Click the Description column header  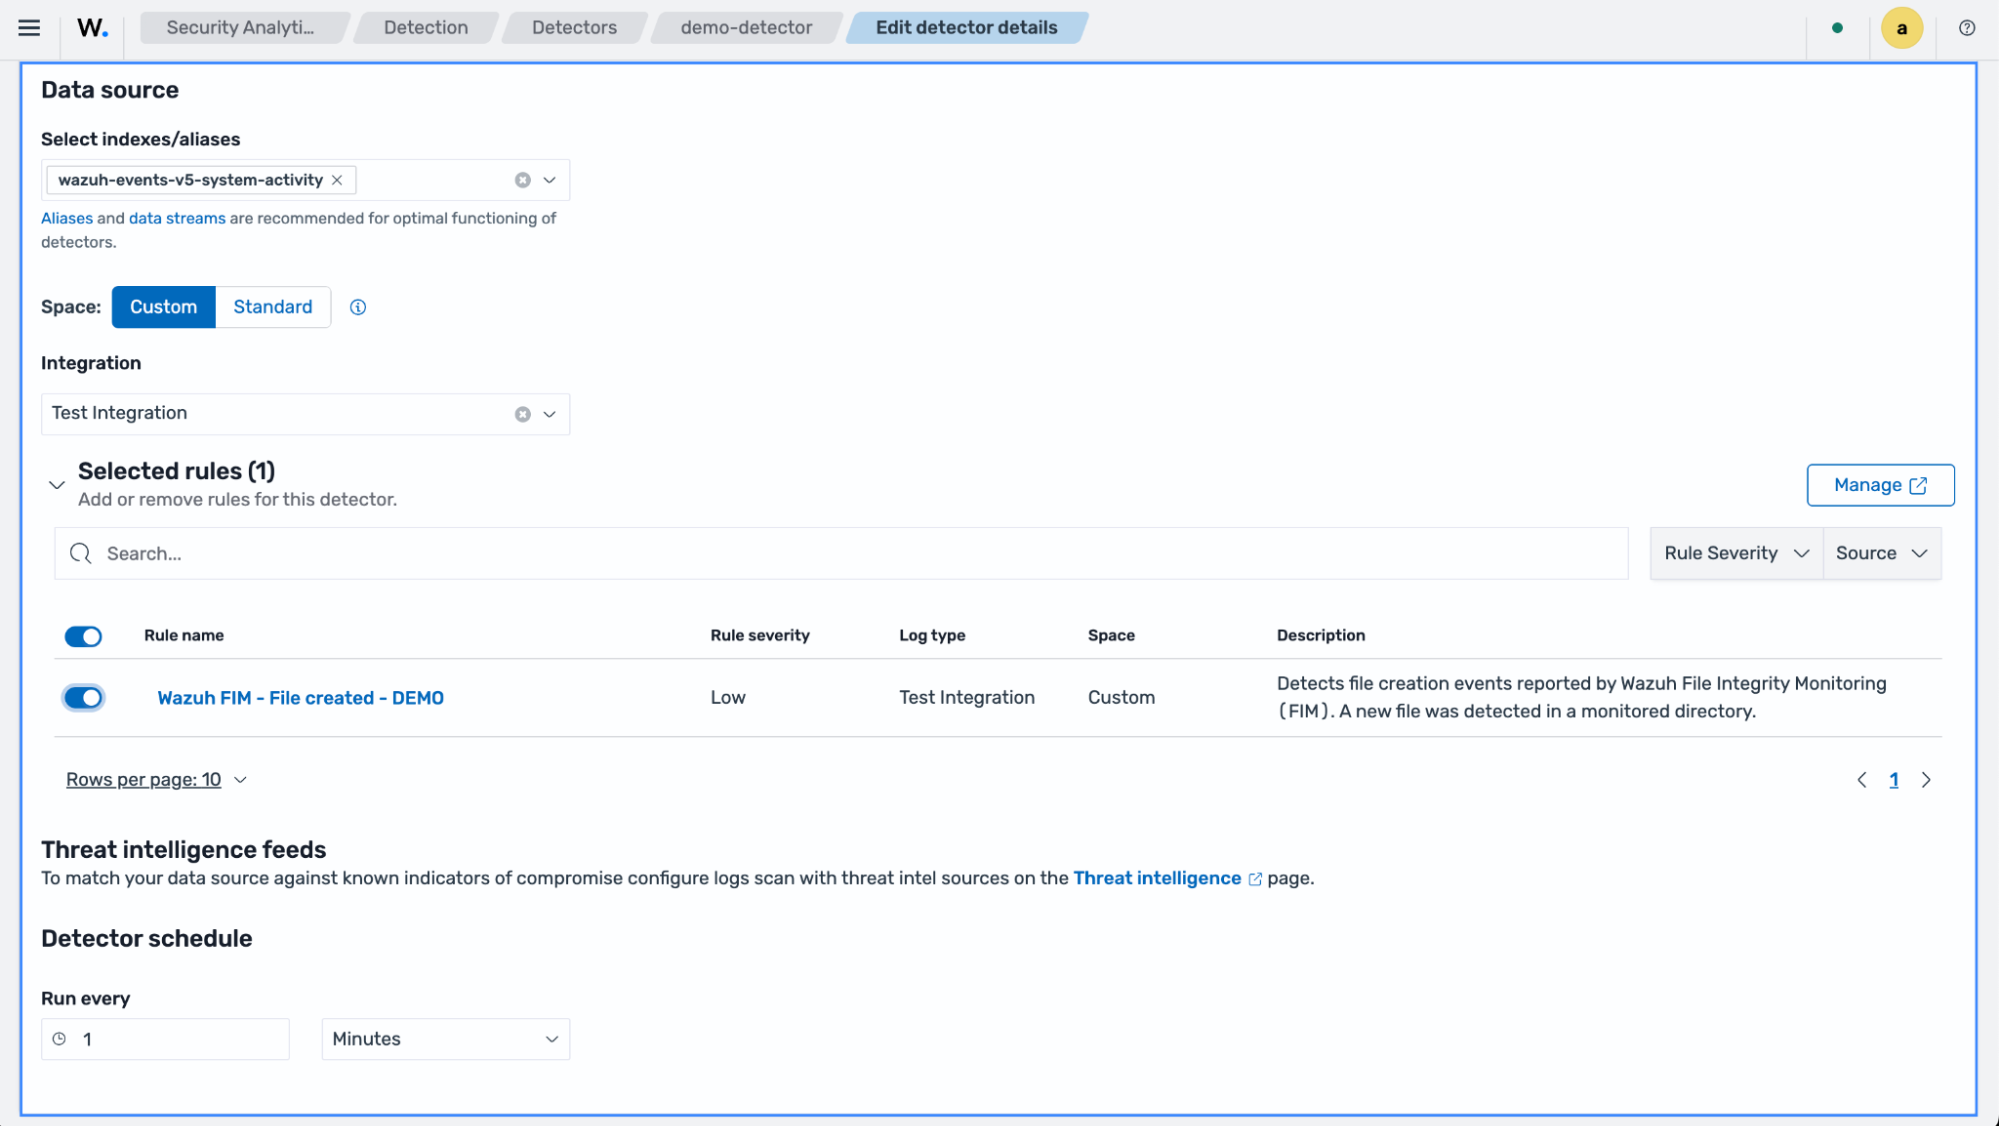point(1320,636)
